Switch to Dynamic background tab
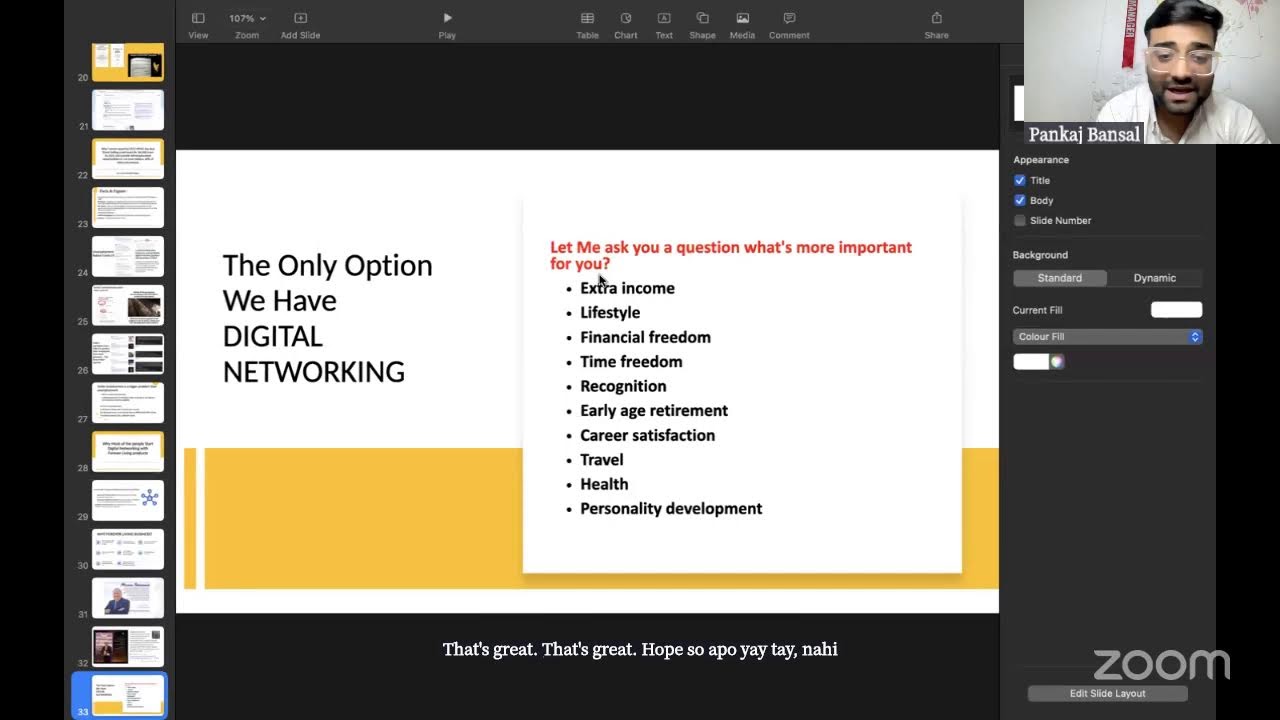Screen dimensions: 1280x720 point(1155,278)
